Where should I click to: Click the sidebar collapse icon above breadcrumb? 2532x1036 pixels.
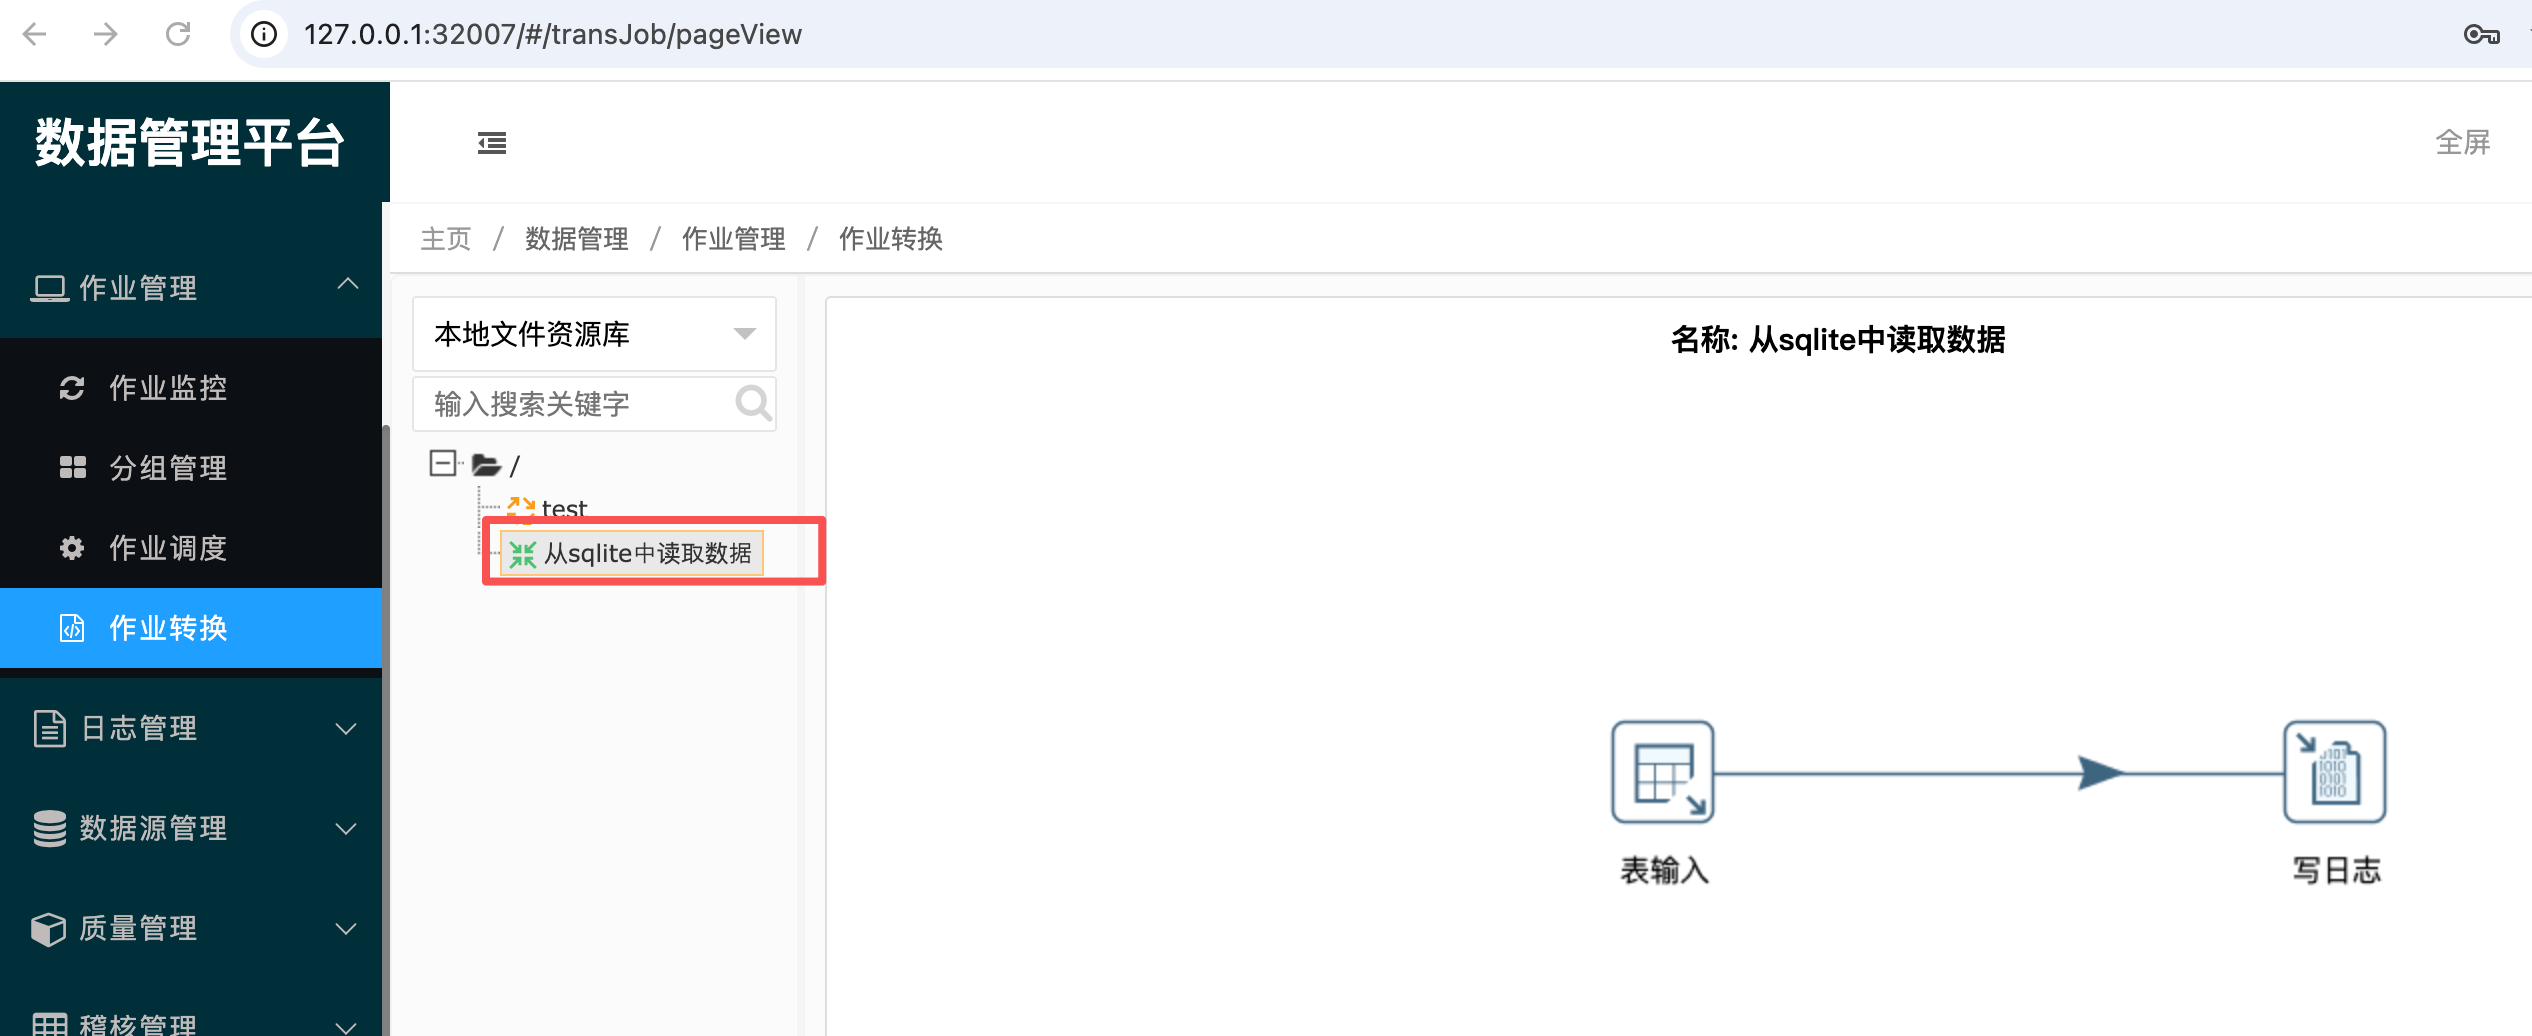[491, 143]
